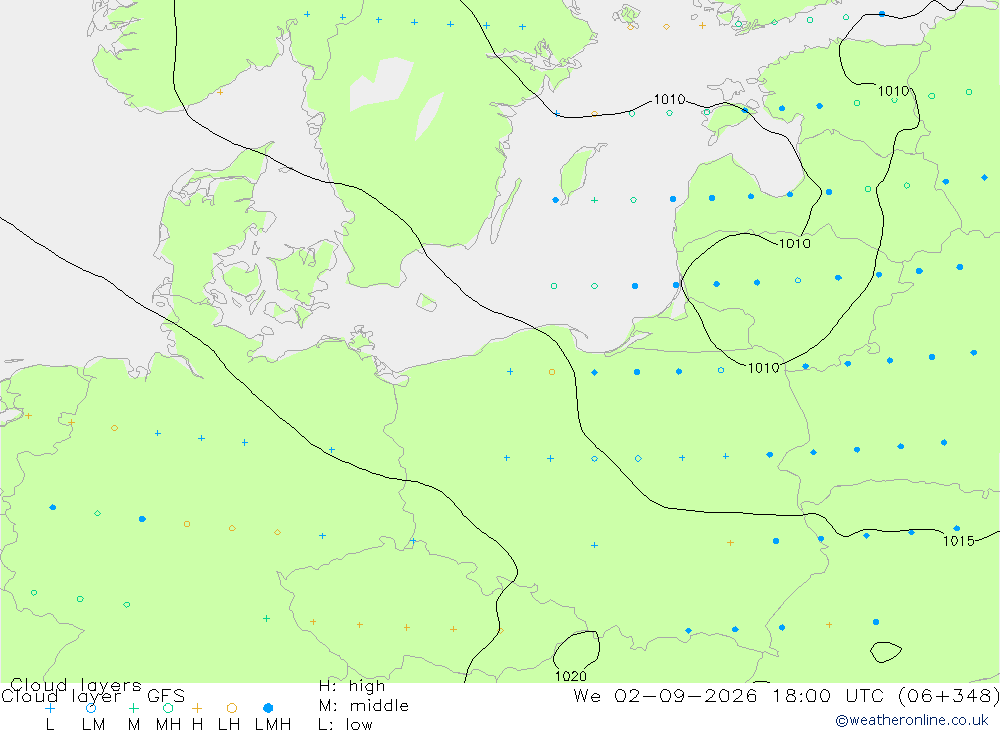Click the 'LM' legend label
Screen dimensions: 1000x733
pos(93,725)
